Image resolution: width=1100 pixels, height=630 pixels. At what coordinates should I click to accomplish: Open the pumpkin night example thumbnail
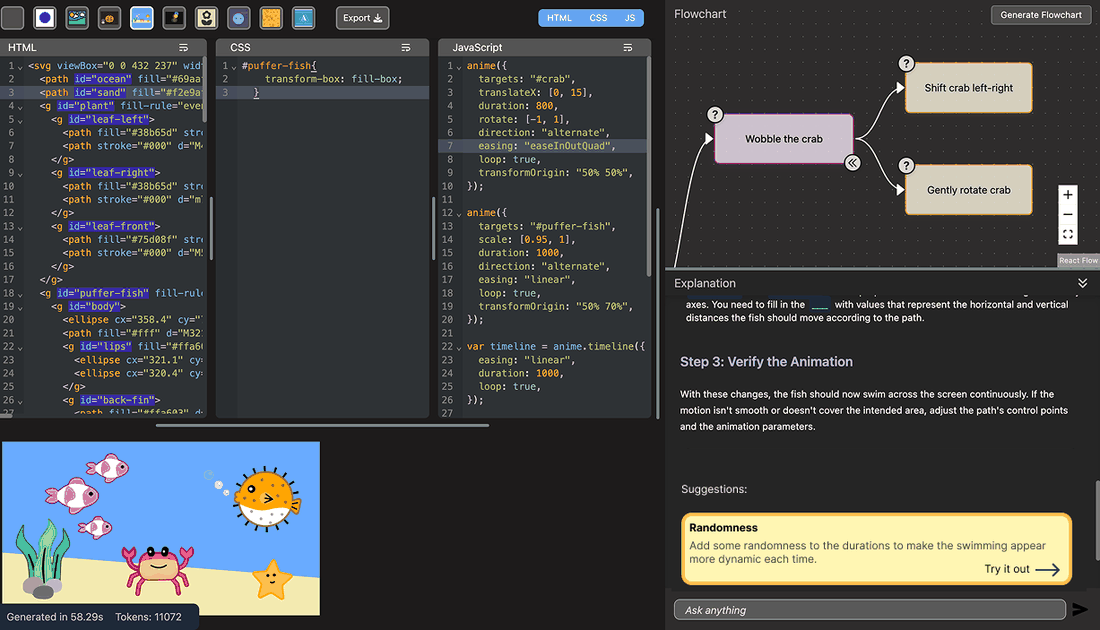click(x=109, y=18)
